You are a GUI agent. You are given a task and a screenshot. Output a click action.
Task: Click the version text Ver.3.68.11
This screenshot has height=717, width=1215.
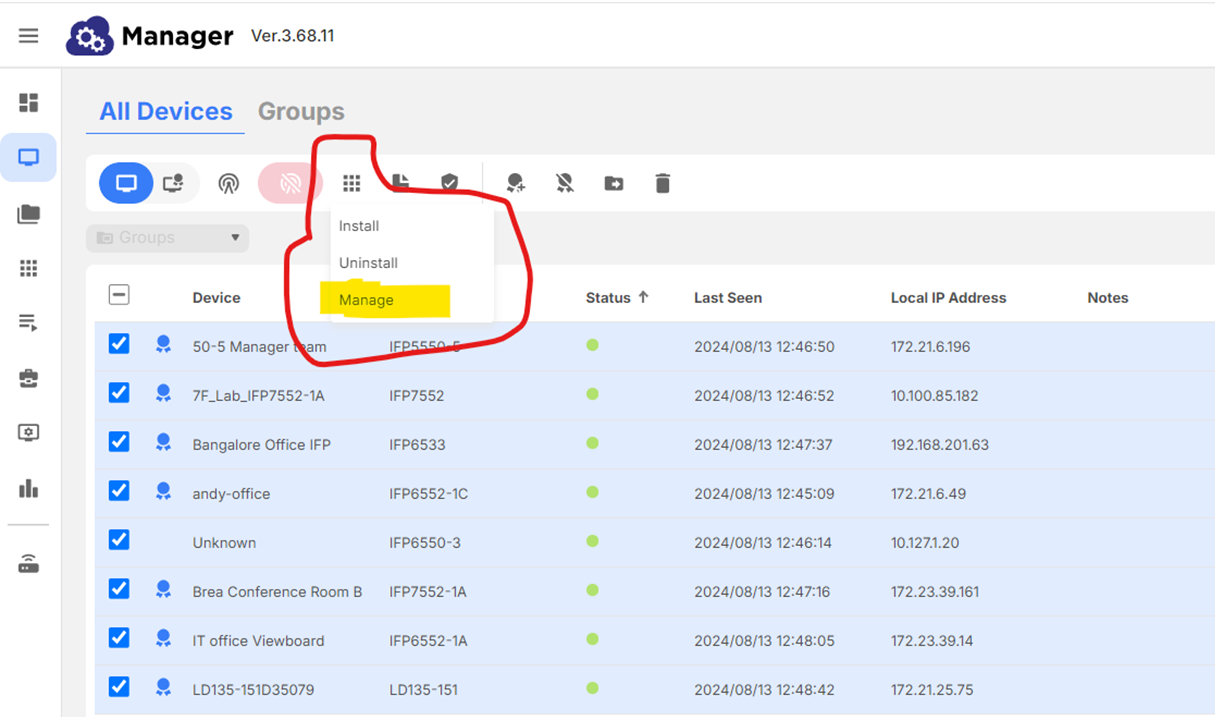click(292, 36)
